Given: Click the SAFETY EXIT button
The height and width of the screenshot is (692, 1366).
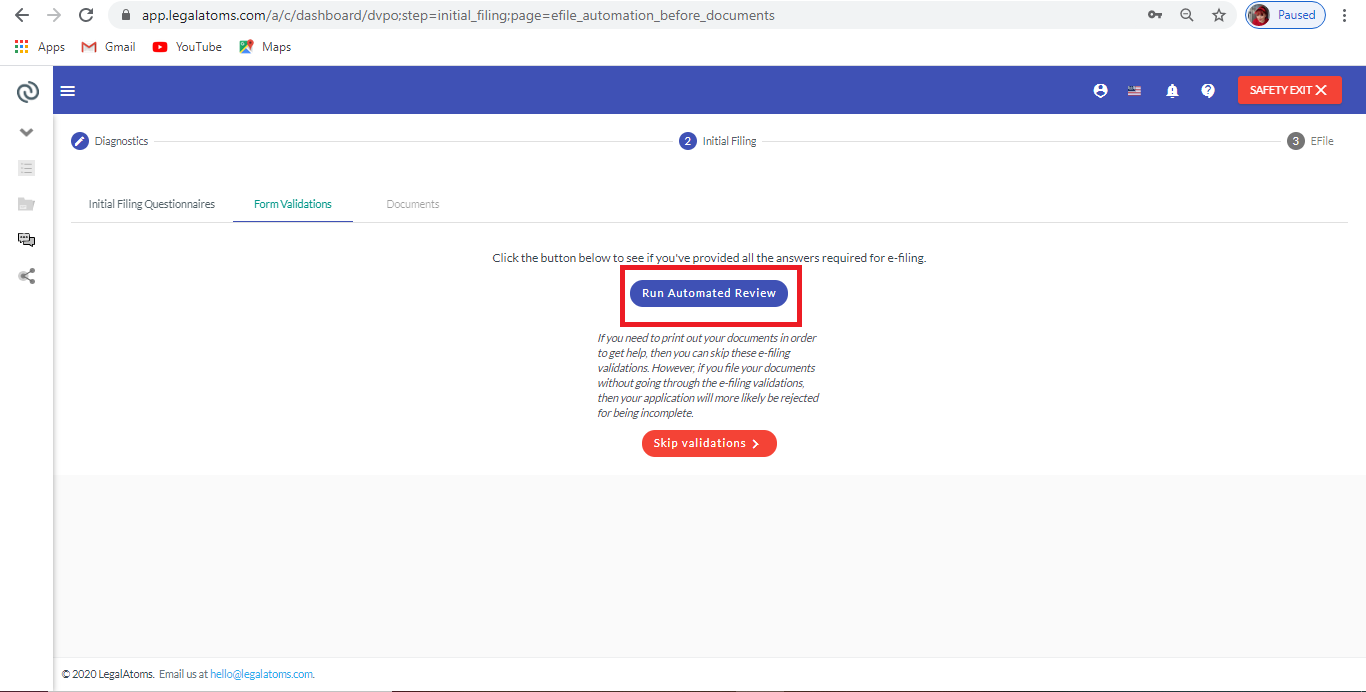Looking at the screenshot, I should coord(1289,90).
